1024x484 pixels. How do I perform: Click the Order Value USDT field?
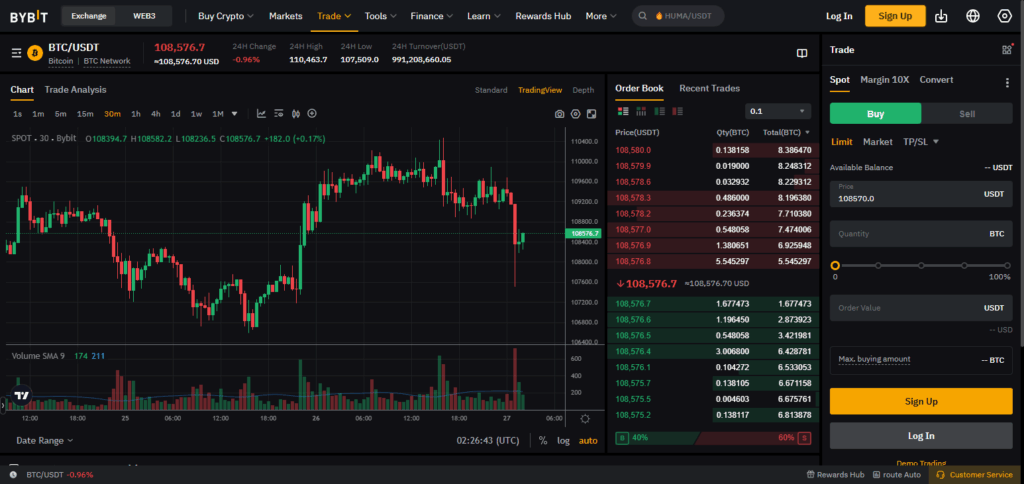921,308
